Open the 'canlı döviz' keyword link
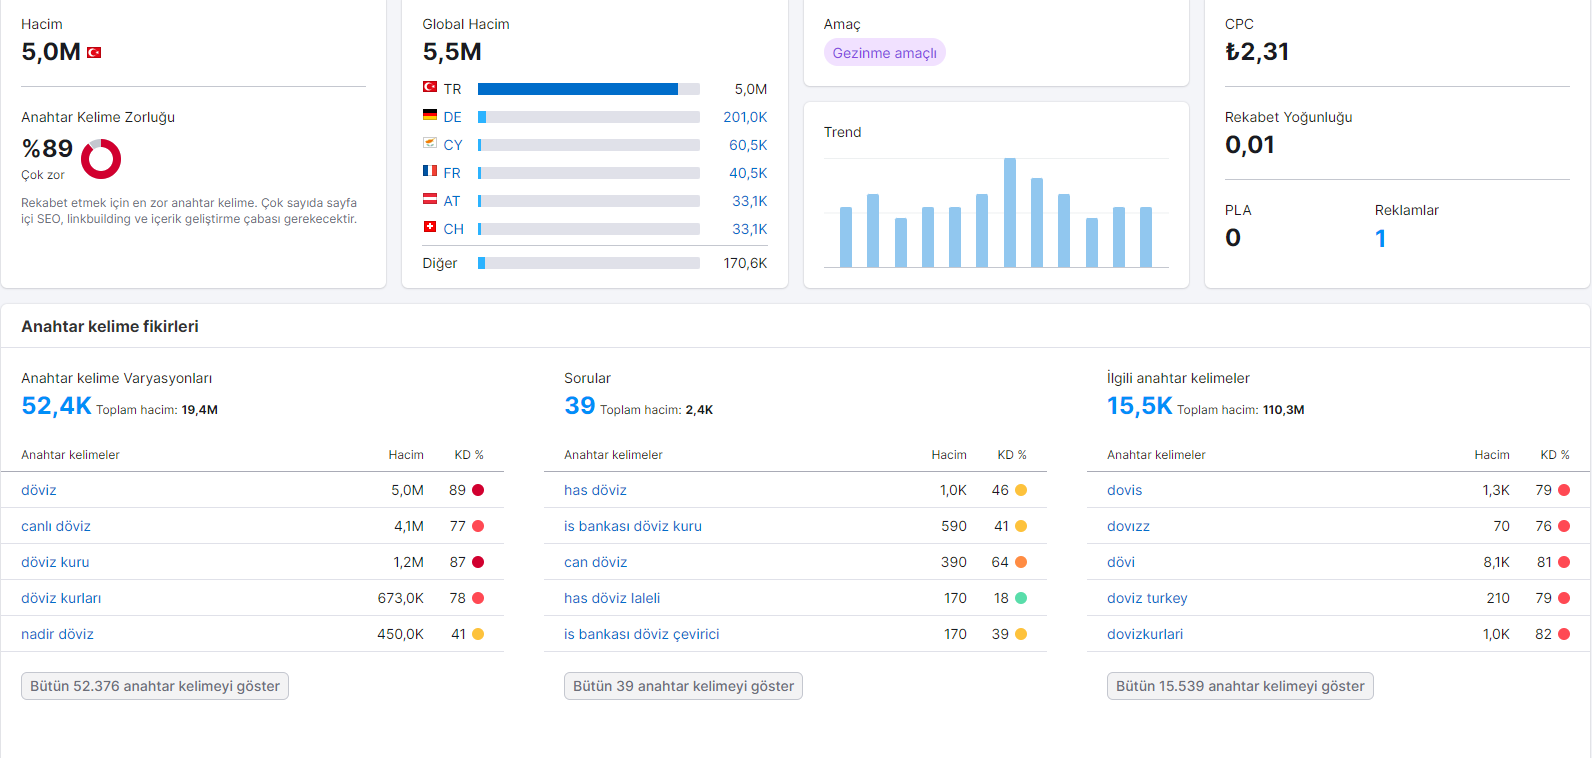This screenshot has width=1592, height=758. [56, 526]
